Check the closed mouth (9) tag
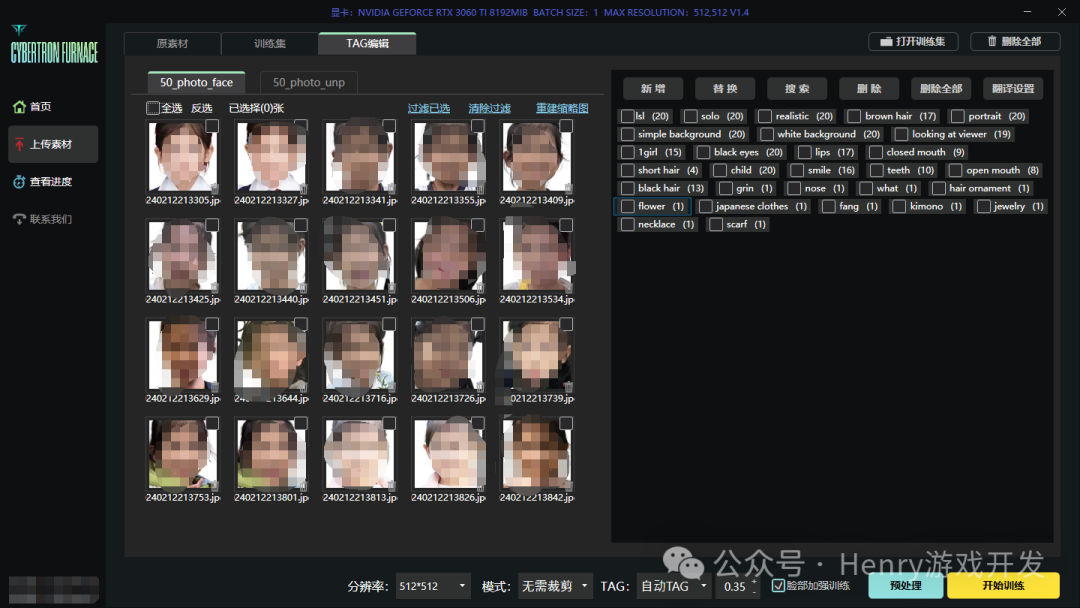The image size is (1080, 608). point(875,152)
